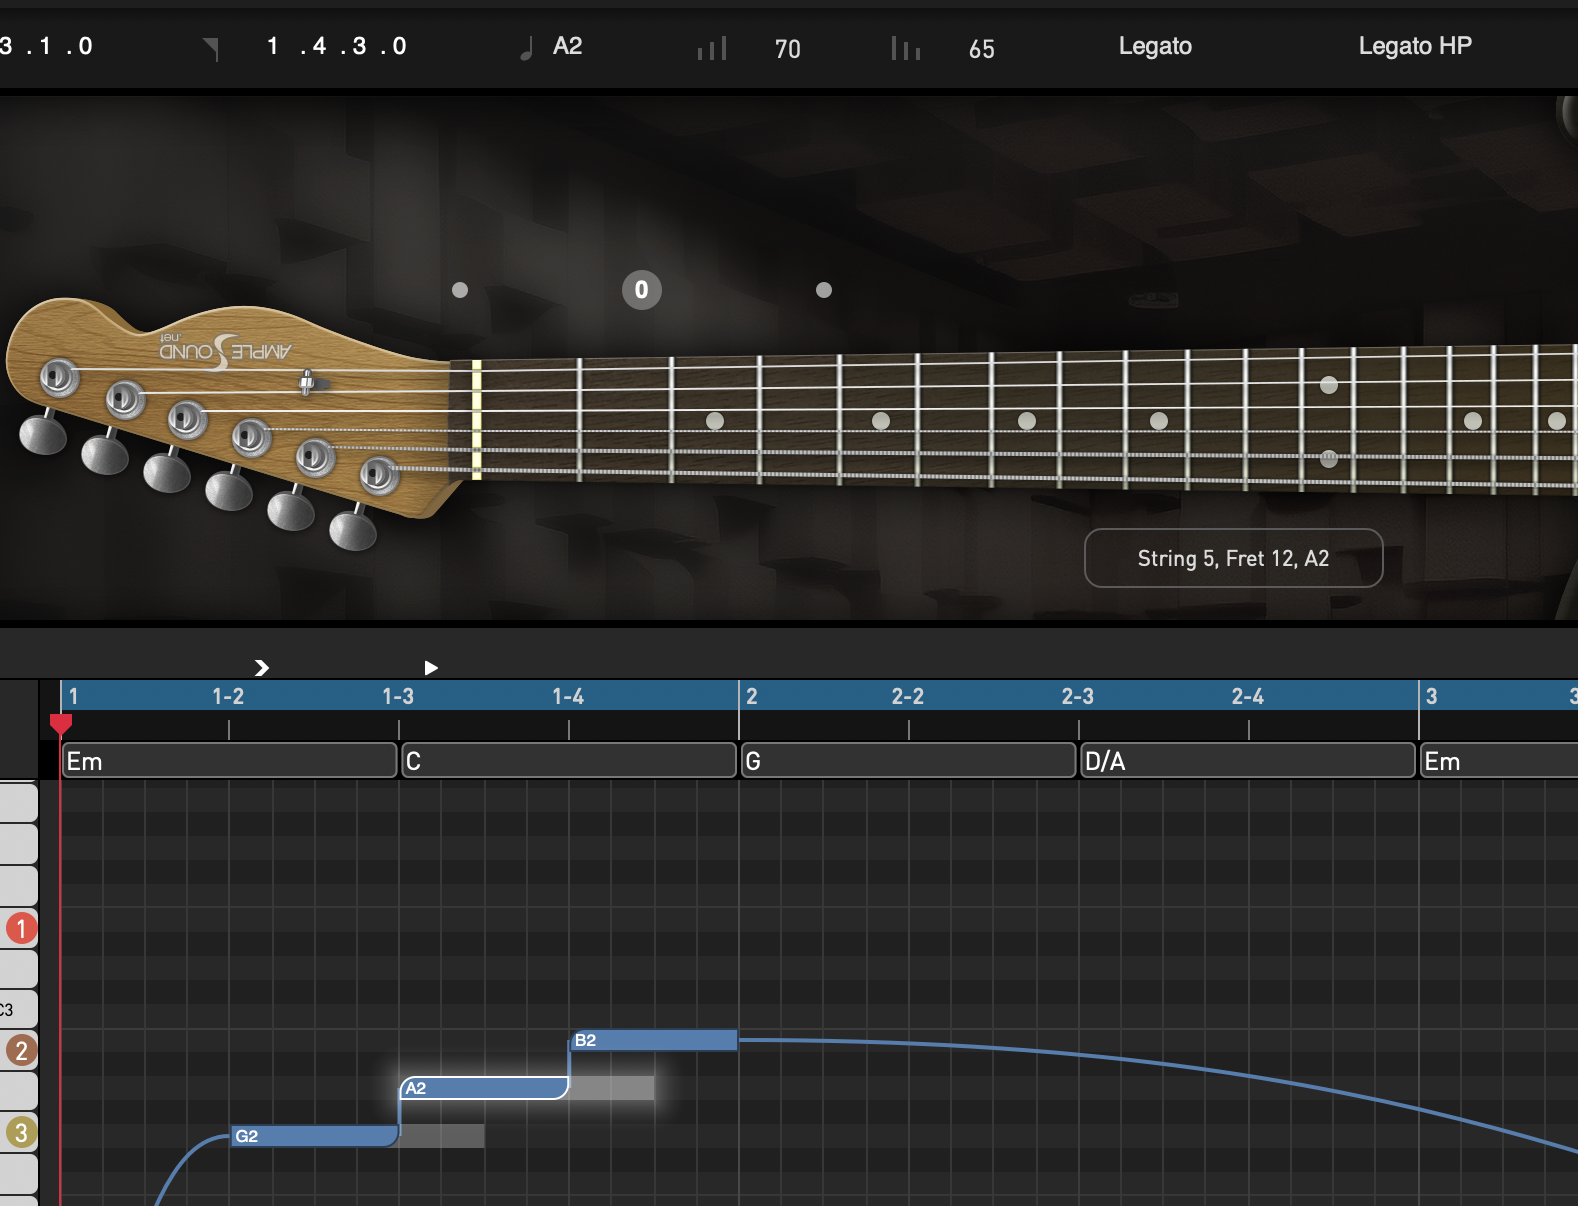Jump to beat 2-2 on the ruler
Viewport: 1578px width, 1206px height.
[908, 696]
